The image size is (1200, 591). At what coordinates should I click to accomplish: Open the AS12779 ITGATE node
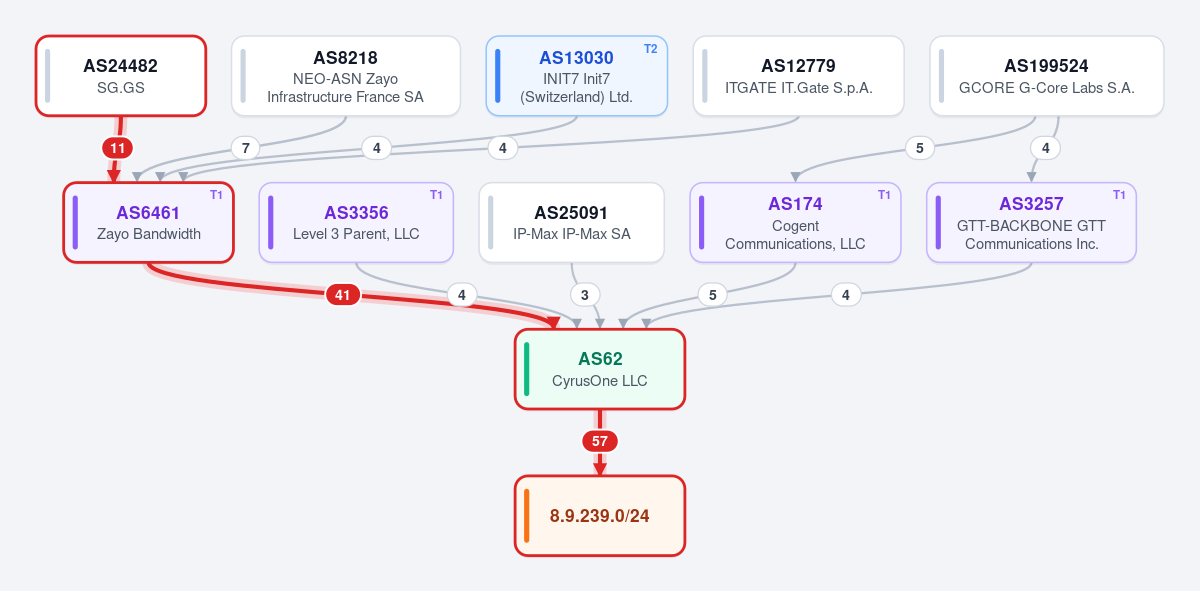799,76
